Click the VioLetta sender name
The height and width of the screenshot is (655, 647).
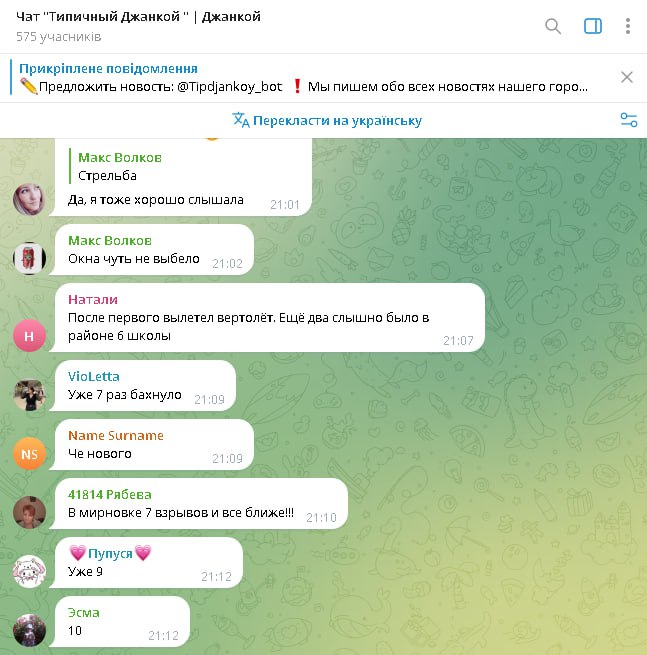[x=94, y=376]
